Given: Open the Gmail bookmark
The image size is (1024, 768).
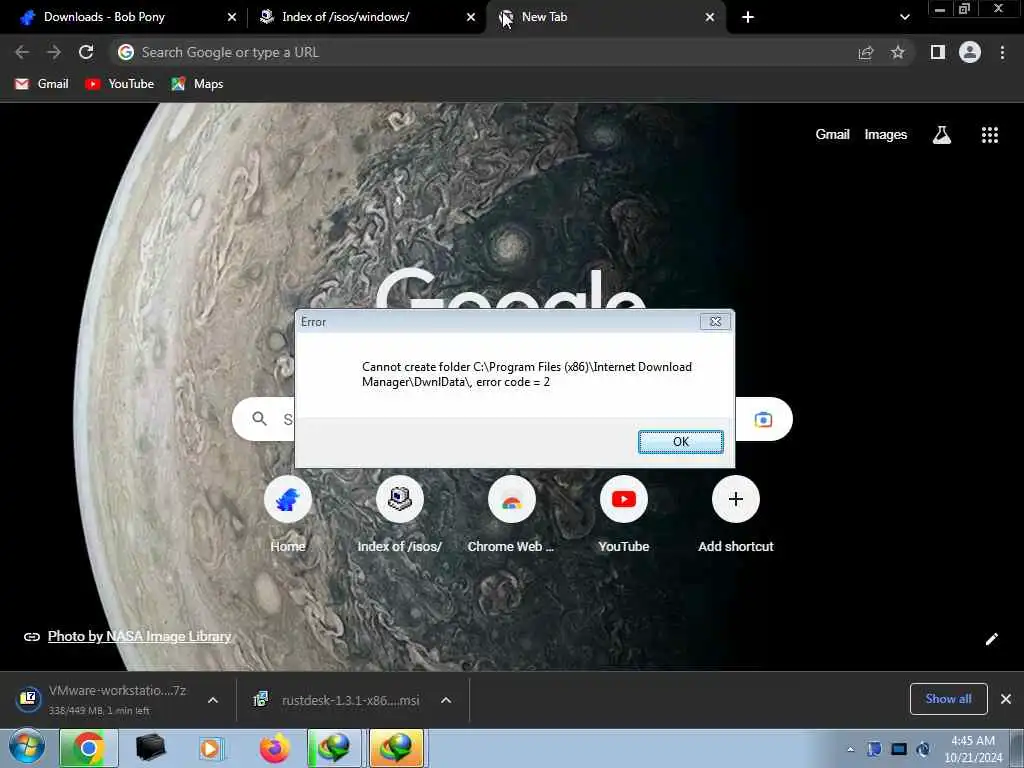Looking at the screenshot, I should pyautogui.click(x=42, y=84).
